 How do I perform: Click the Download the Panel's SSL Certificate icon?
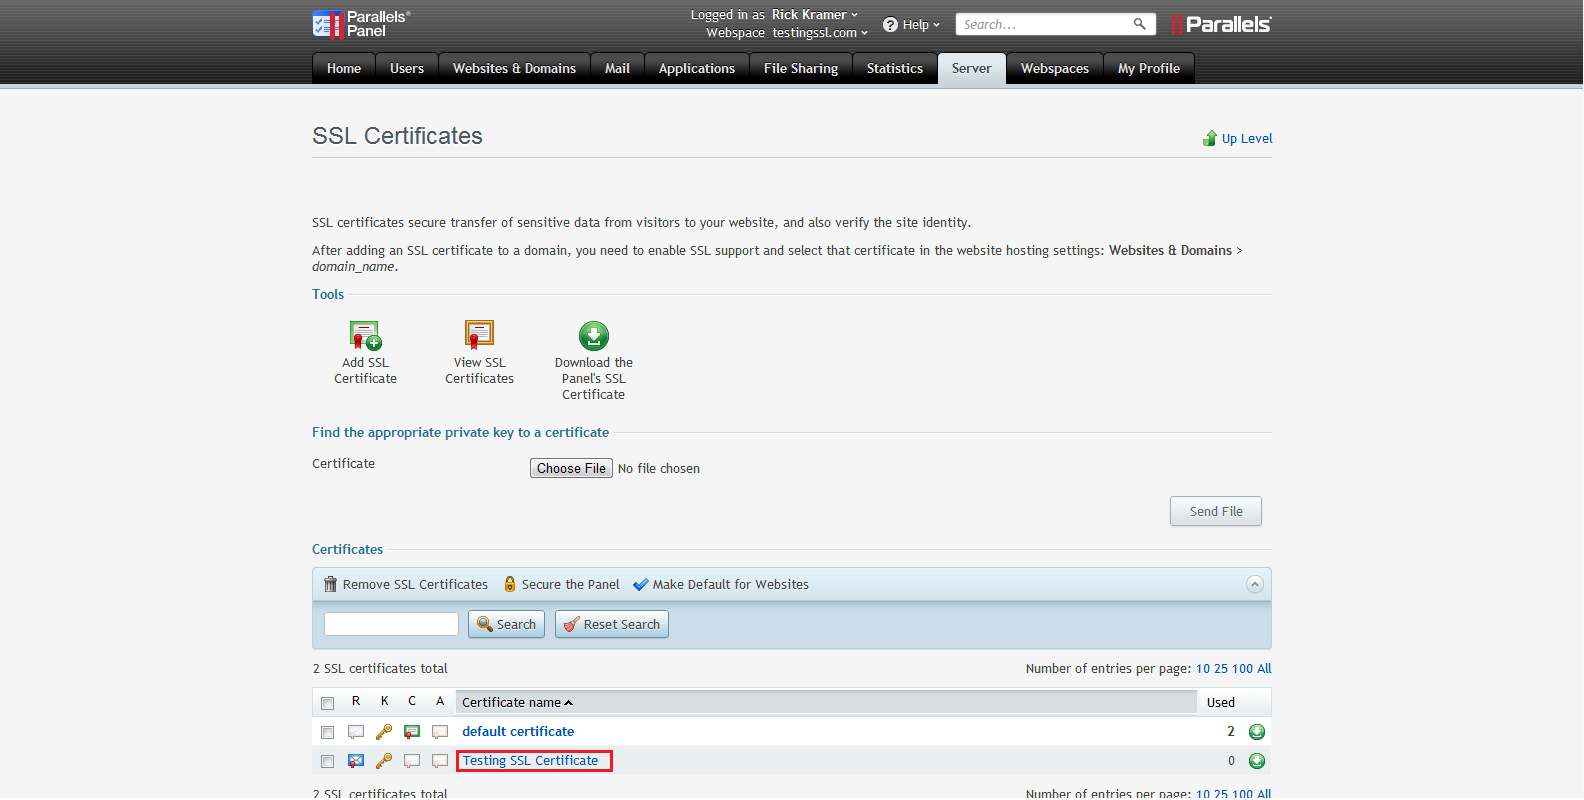pyautogui.click(x=594, y=335)
